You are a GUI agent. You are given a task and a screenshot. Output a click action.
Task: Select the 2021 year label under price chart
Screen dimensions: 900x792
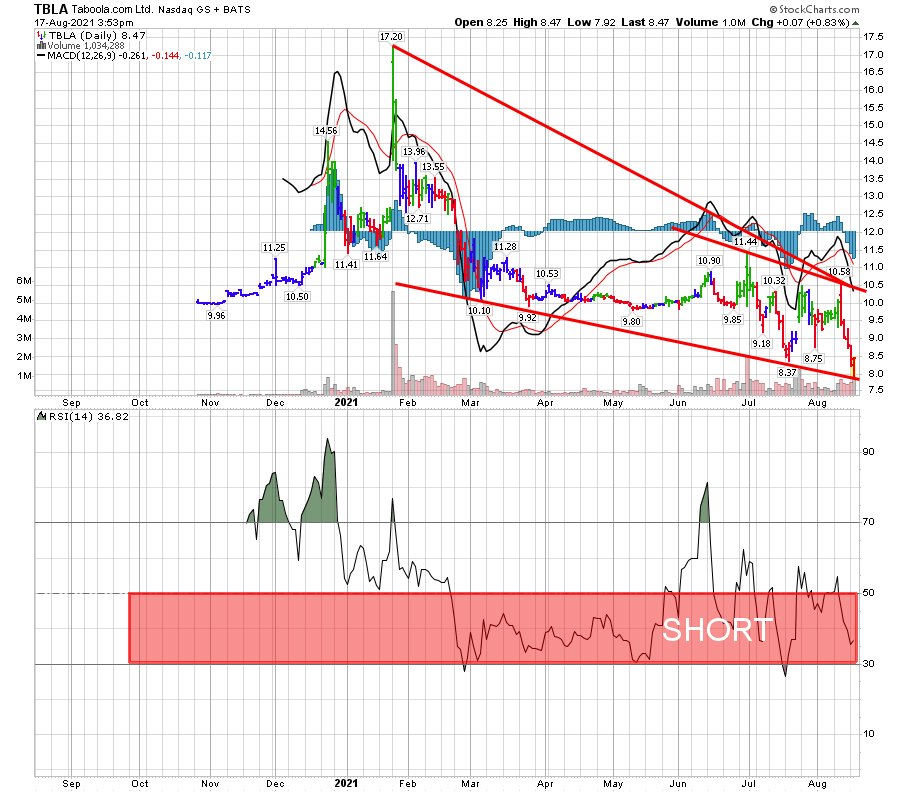[x=346, y=402]
